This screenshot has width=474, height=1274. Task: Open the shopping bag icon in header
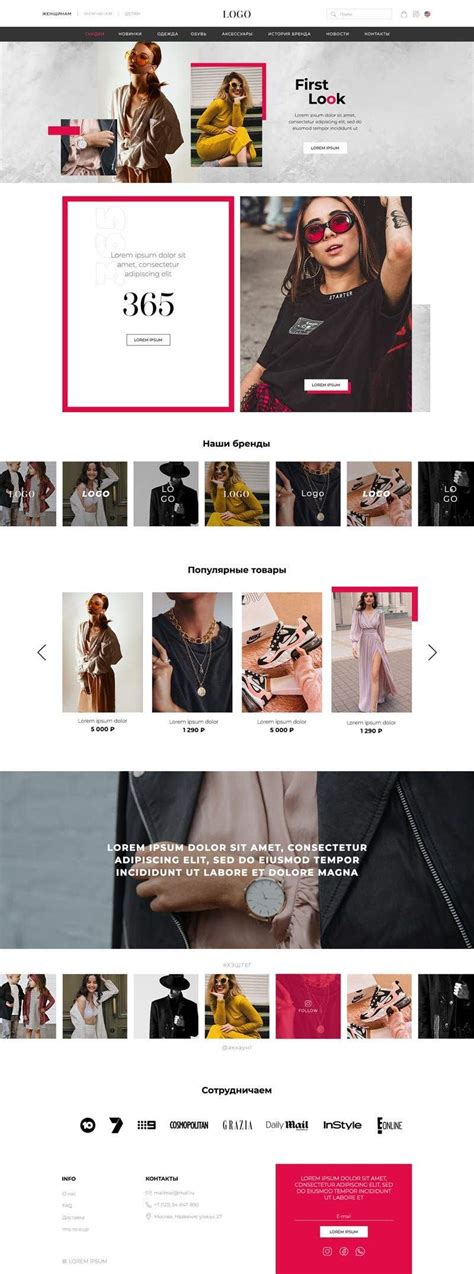[404, 15]
